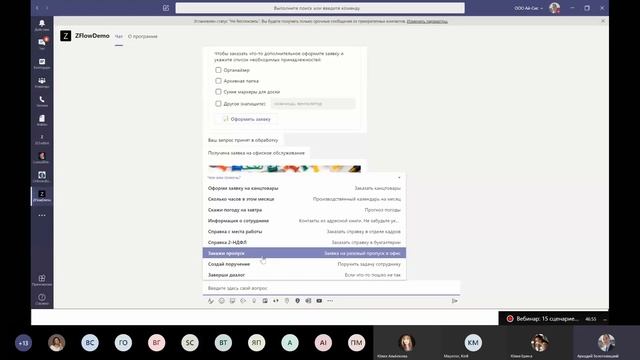
Task: Check the Сухие маркеры для доски checkbox
Action: click(x=218, y=92)
